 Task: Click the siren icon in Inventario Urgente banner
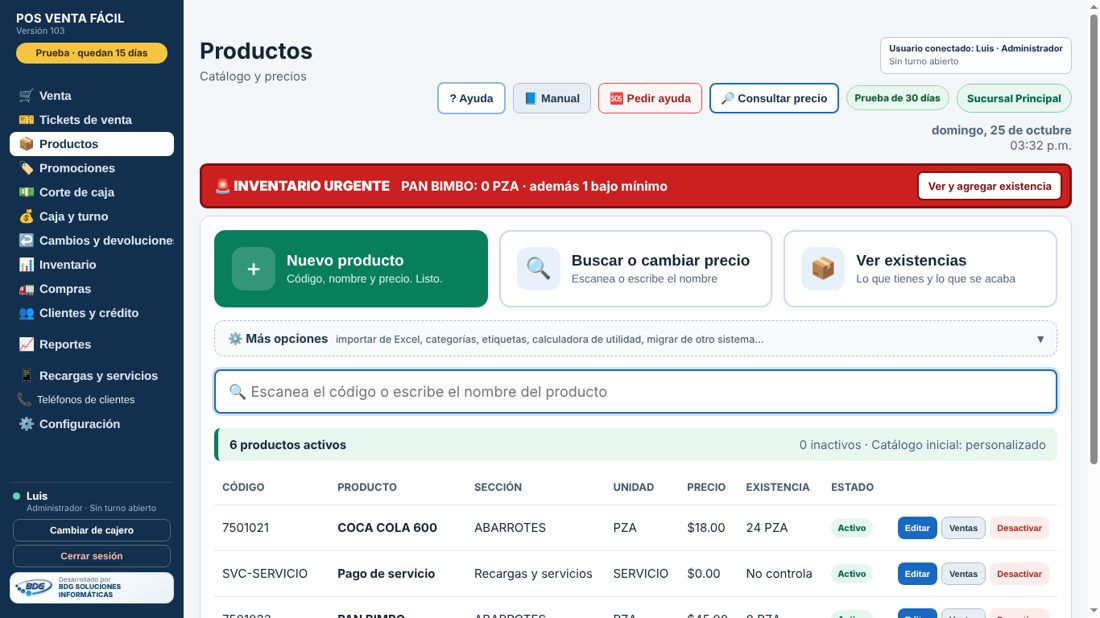222,187
